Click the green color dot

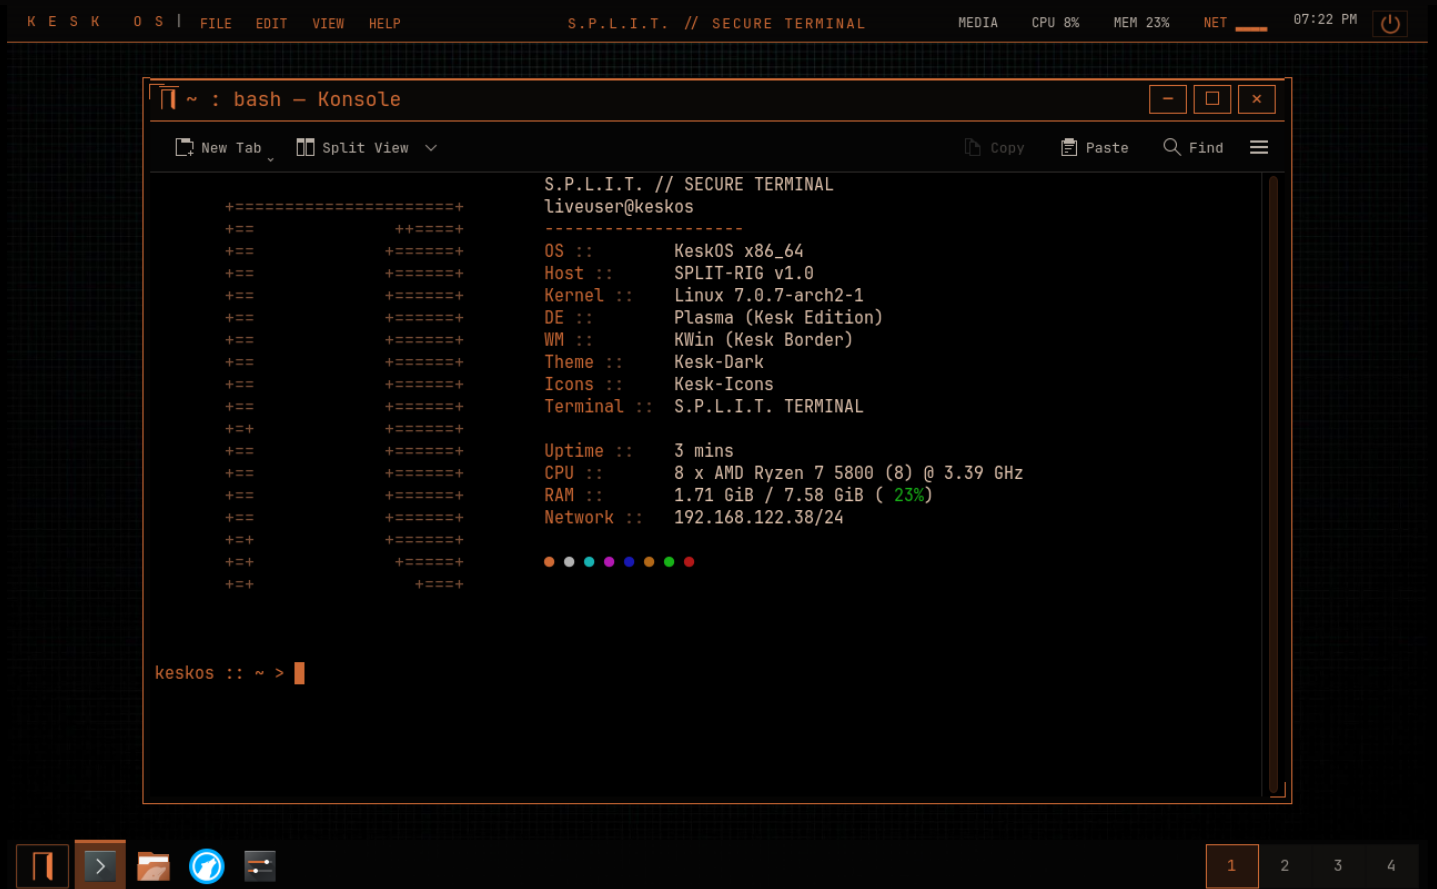pyautogui.click(x=669, y=562)
